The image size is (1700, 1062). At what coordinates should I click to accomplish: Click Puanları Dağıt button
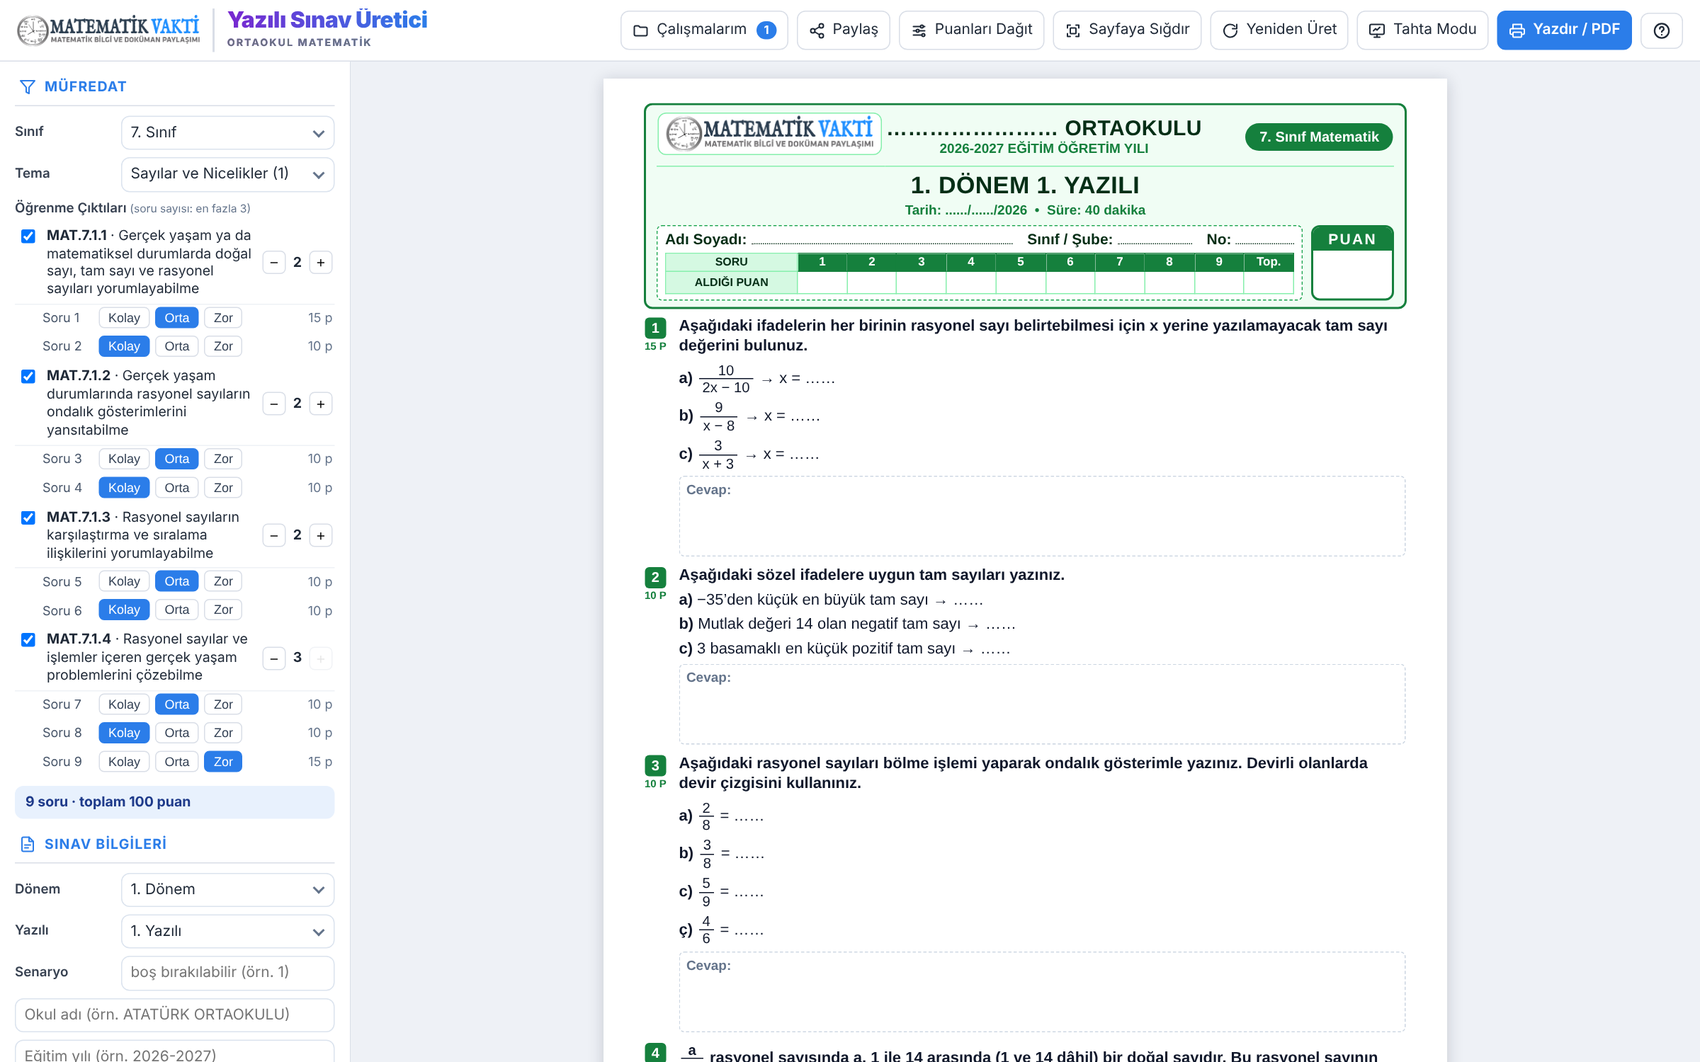971,30
